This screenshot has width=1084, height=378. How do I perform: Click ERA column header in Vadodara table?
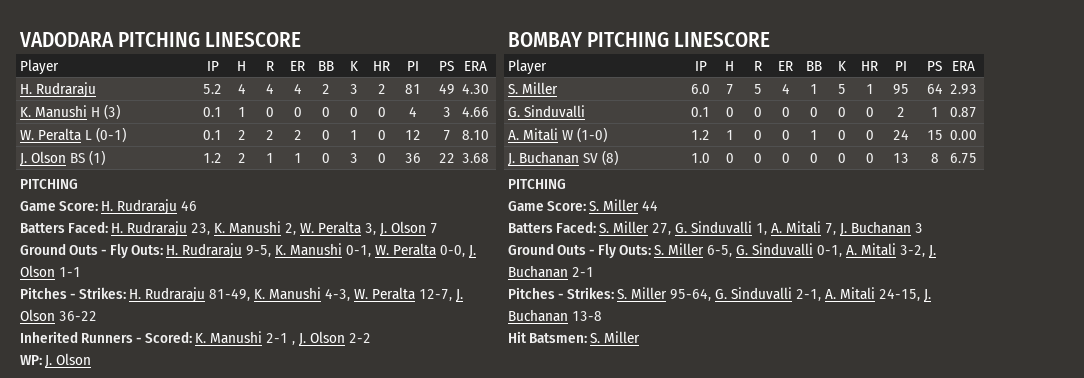pyautogui.click(x=475, y=66)
